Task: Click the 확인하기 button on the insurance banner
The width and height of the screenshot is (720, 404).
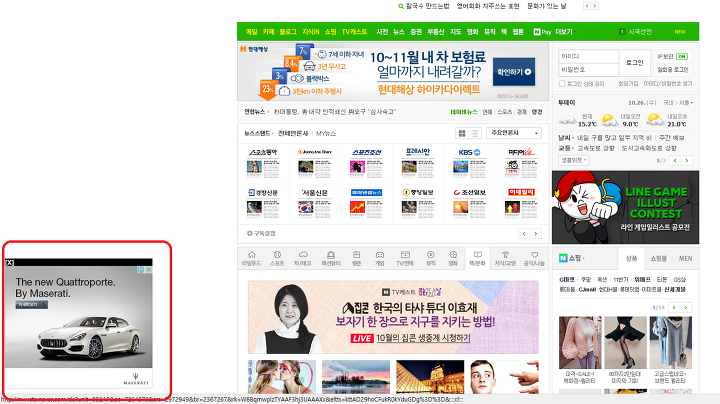Action: tap(514, 72)
